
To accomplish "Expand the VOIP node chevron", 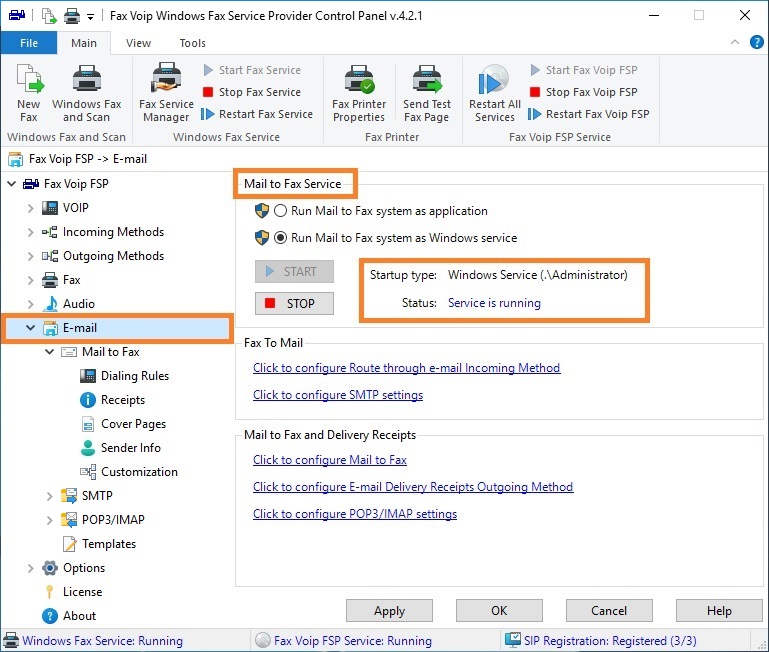I will 30,208.
